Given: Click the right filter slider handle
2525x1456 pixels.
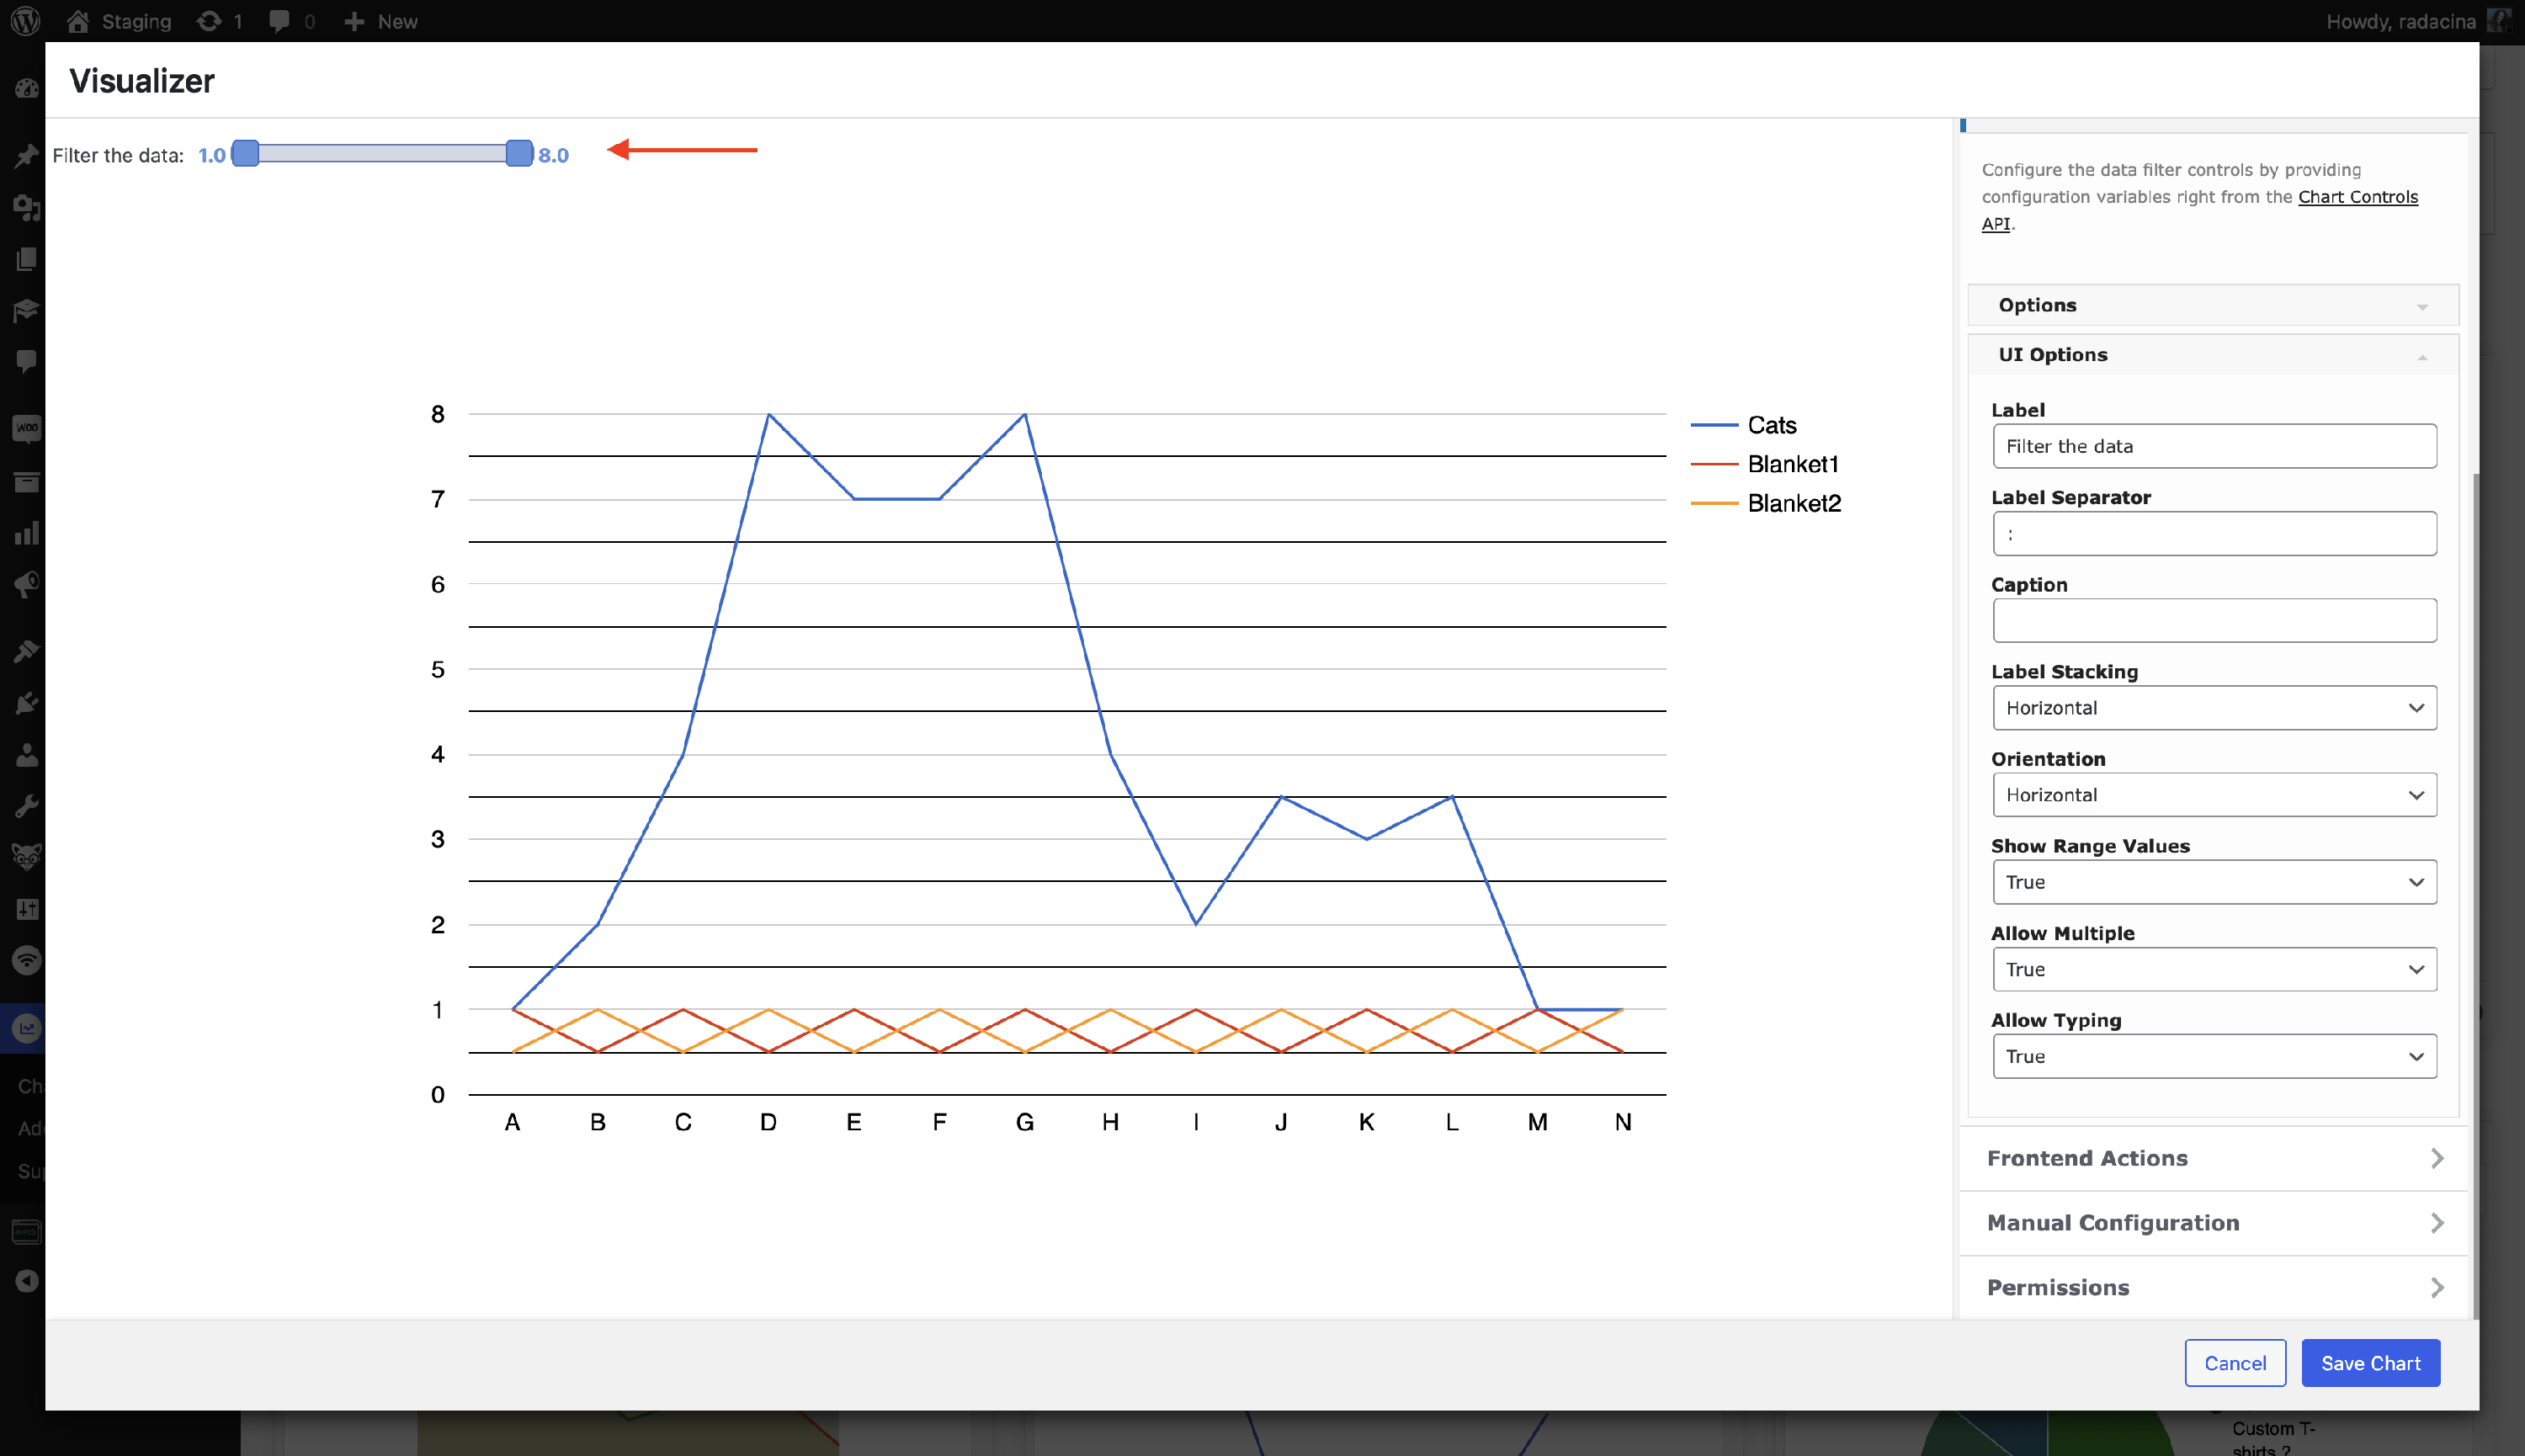Looking at the screenshot, I should point(519,153).
